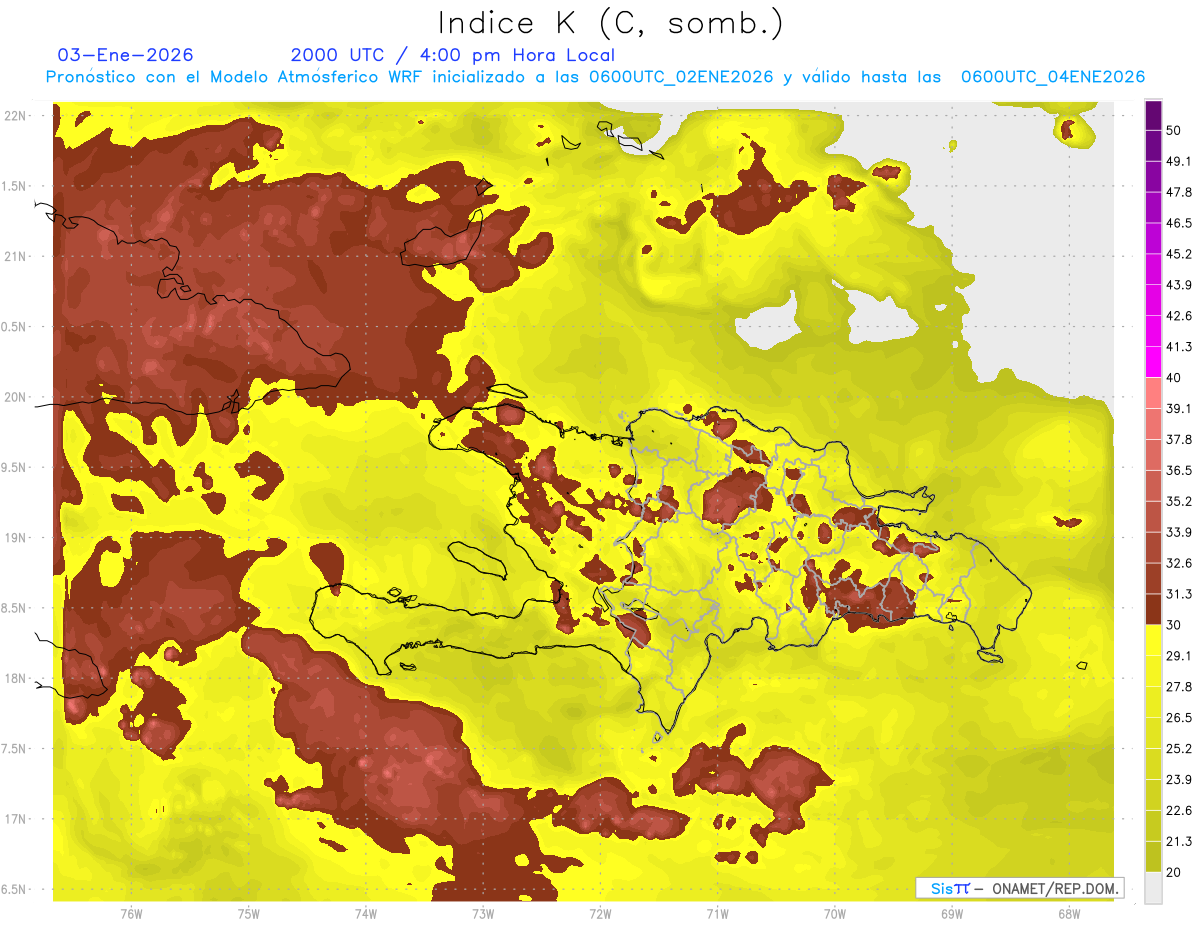The width and height of the screenshot is (1200, 927).
Task: Click the "71W" longitude label
Action: [717, 914]
